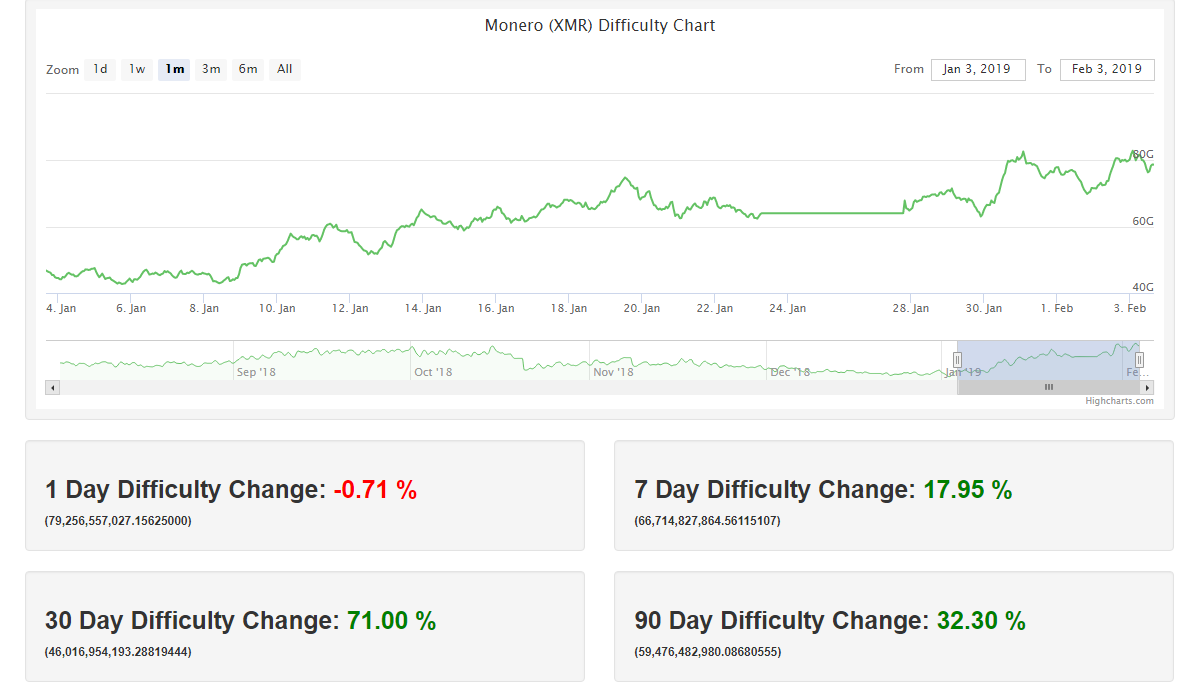Screen dimensions: 1187x698
Task: Show All time range on chart
Action: [x=285, y=69]
